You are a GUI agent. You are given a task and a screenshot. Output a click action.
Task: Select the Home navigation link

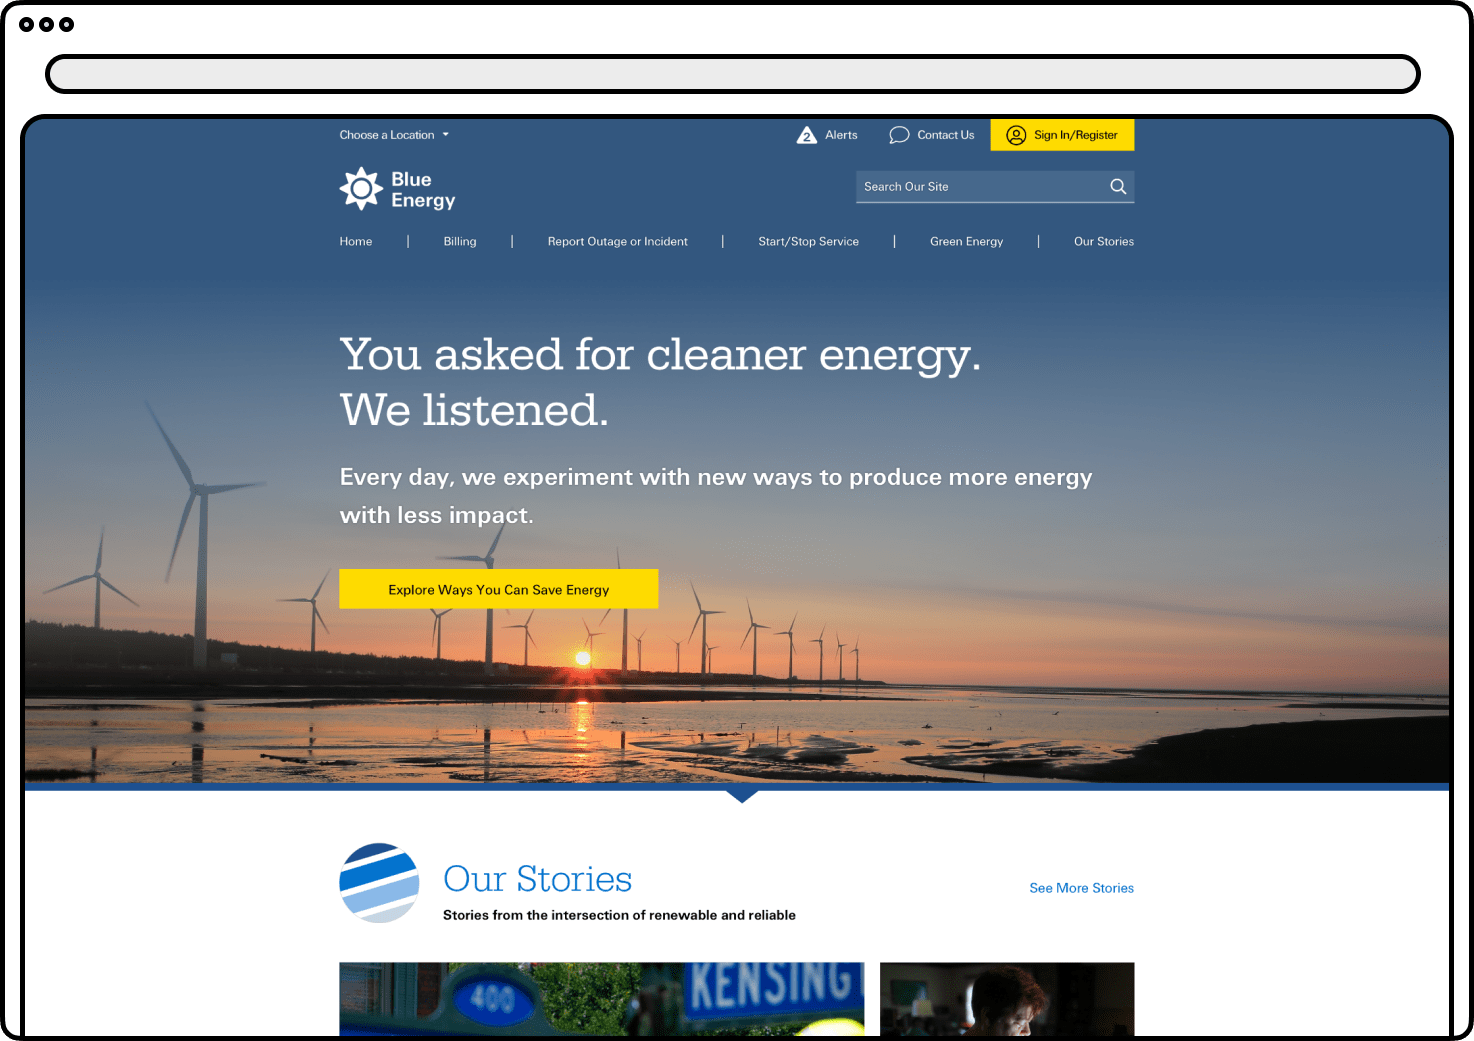[x=356, y=241]
